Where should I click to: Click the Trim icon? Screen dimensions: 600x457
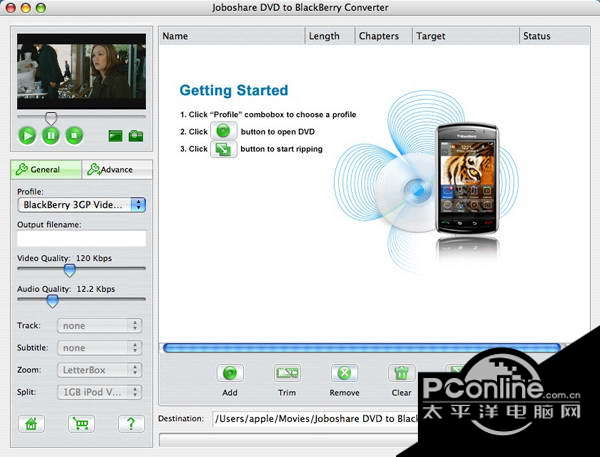287,373
